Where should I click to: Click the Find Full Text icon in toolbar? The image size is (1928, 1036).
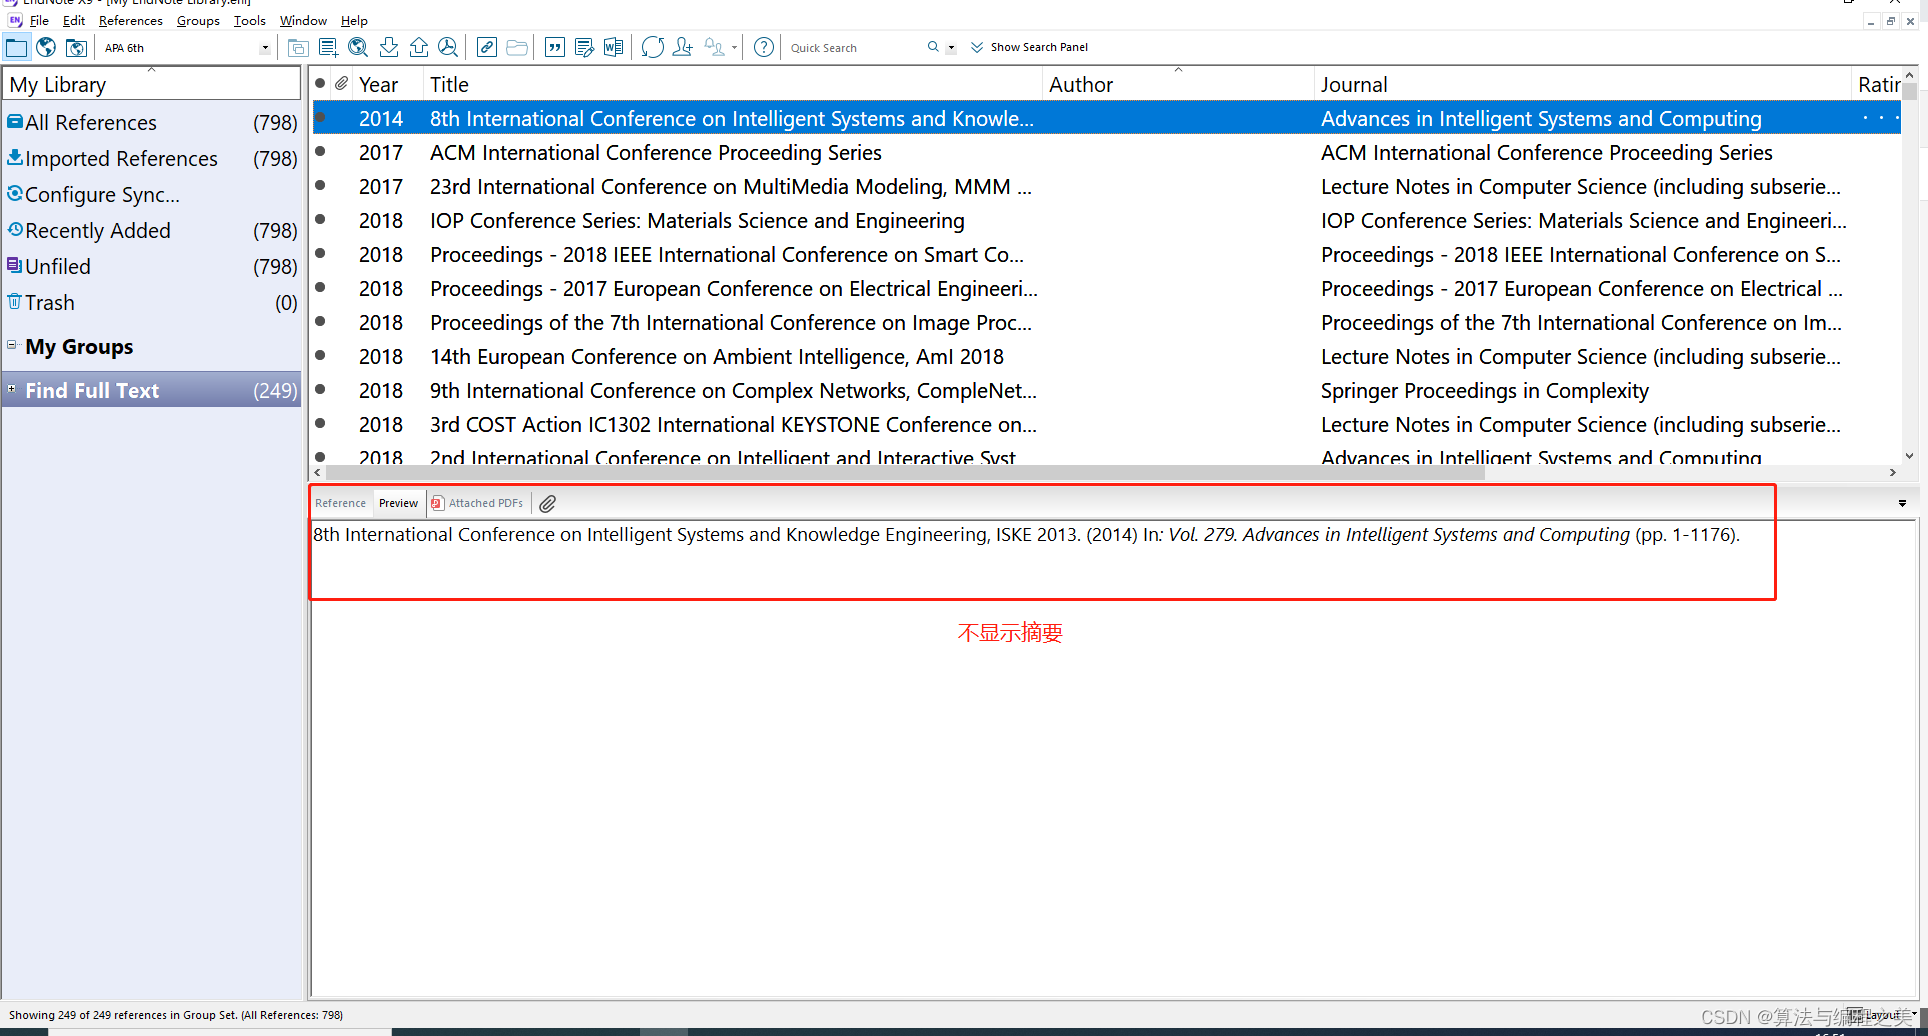click(x=448, y=47)
